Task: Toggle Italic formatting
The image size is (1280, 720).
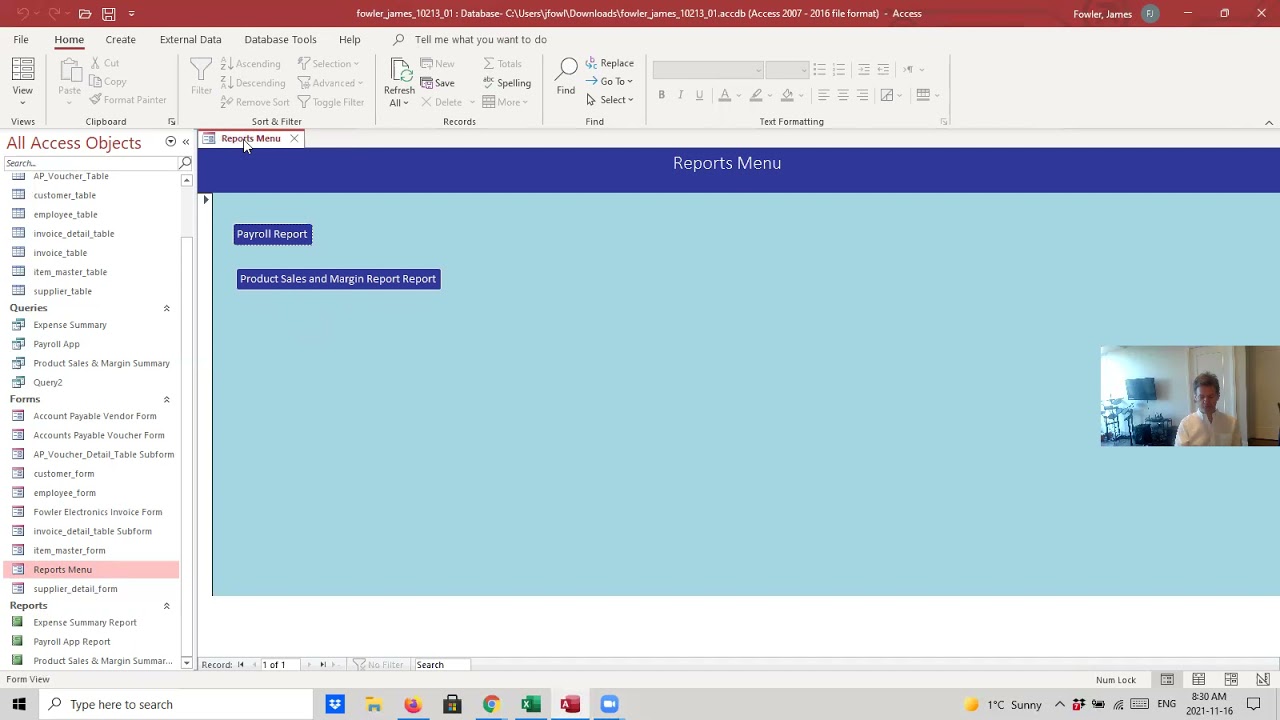Action: click(680, 95)
